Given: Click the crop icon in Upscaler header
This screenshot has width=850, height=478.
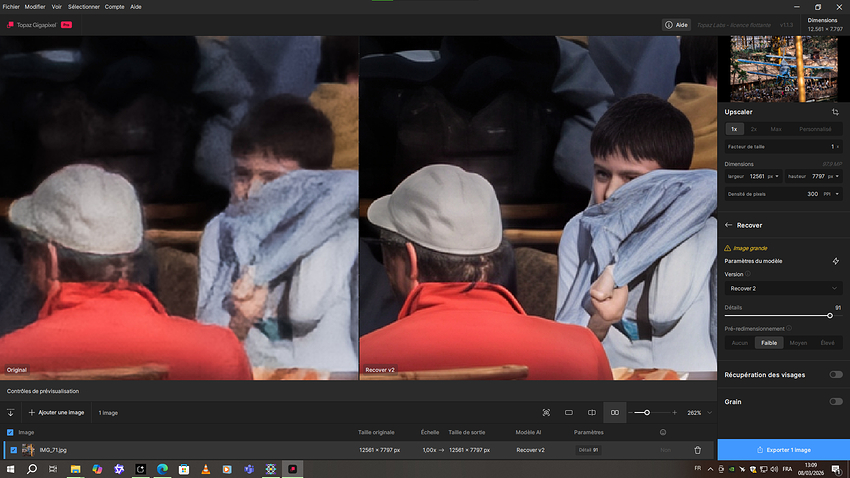Looking at the screenshot, I should pos(835,112).
